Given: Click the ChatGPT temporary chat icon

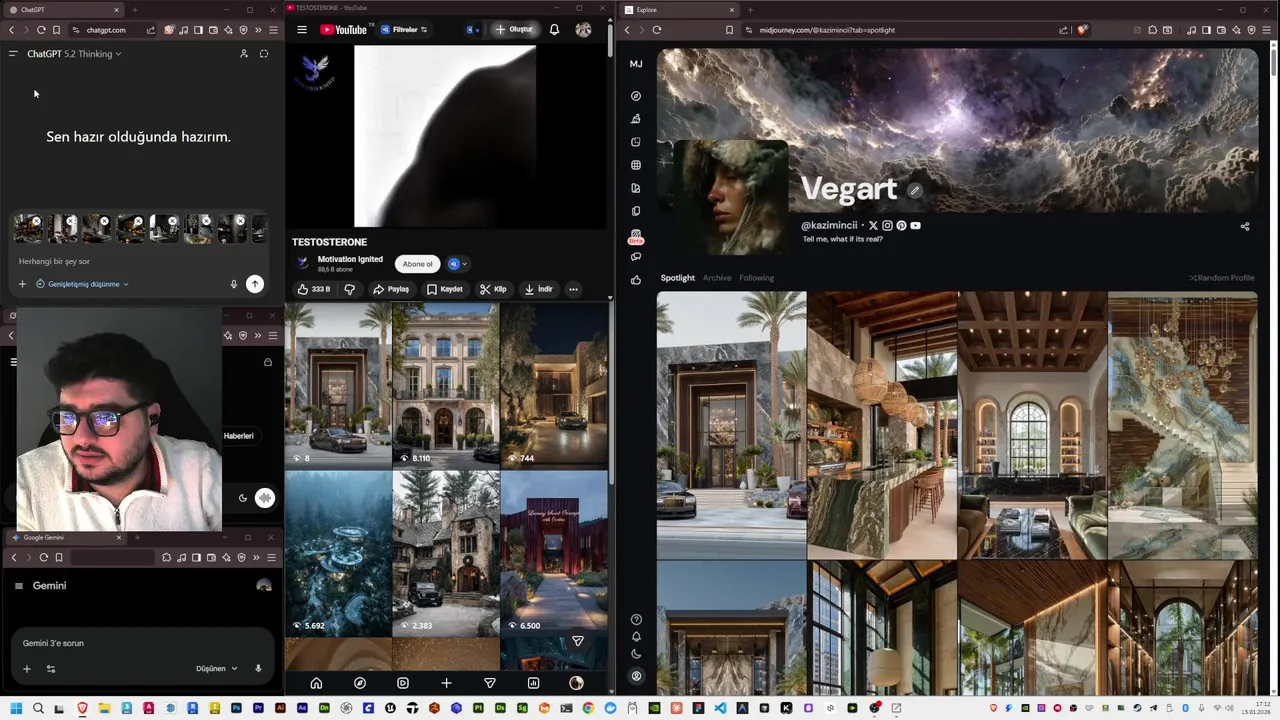Looking at the screenshot, I should pos(264,54).
